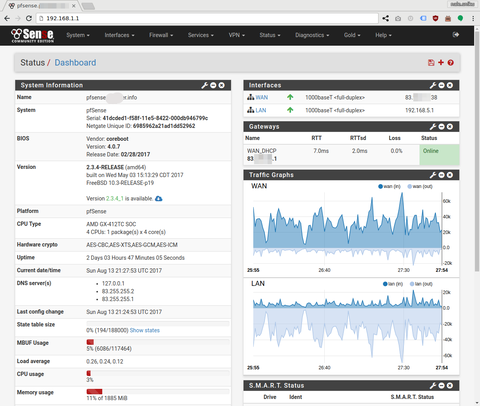The height and width of the screenshot is (406, 480).
Task: Expand the Diagnostics dropdown menu
Action: click(x=312, y=35)
